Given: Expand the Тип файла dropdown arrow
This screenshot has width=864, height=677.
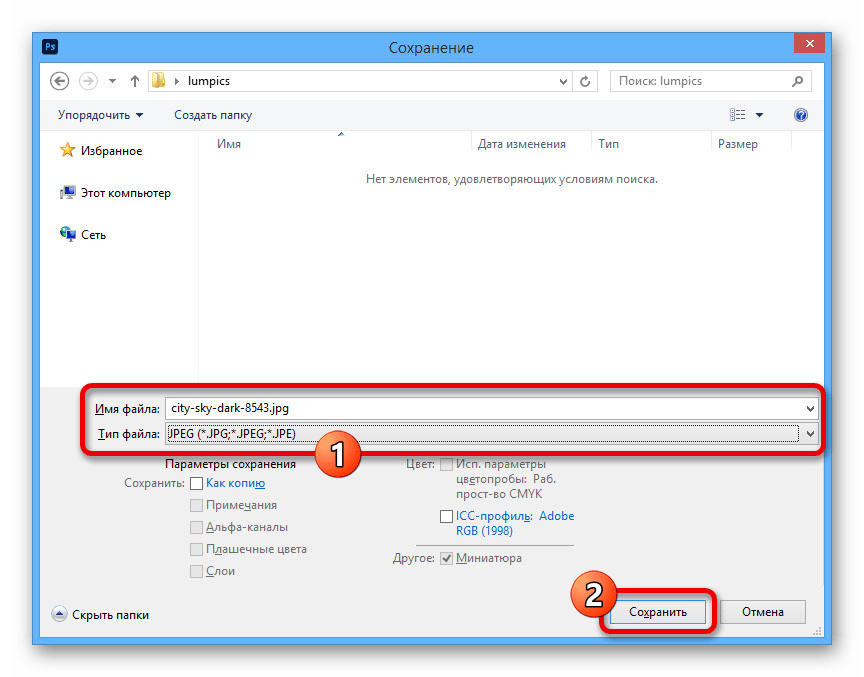Looking at the screenshot, I should click(x=810, y=434).
